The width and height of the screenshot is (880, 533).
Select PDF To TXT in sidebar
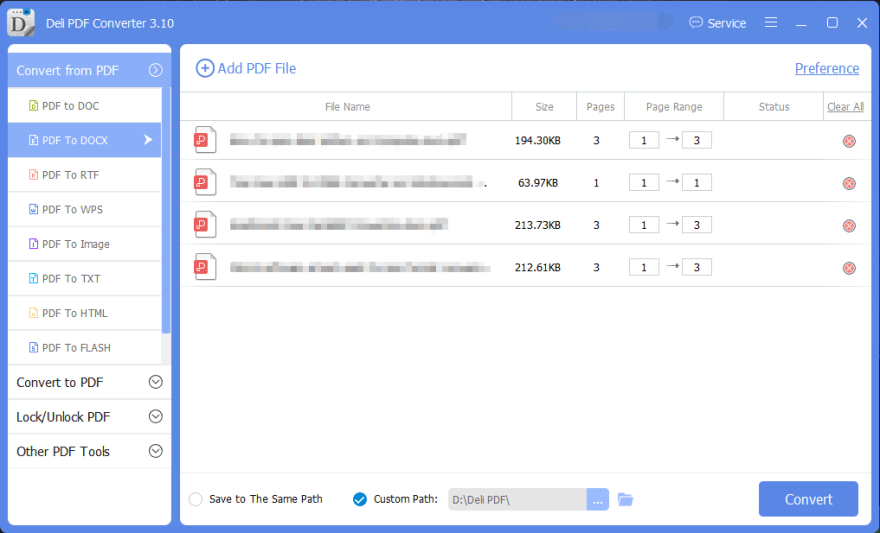[x=71, y=279]
